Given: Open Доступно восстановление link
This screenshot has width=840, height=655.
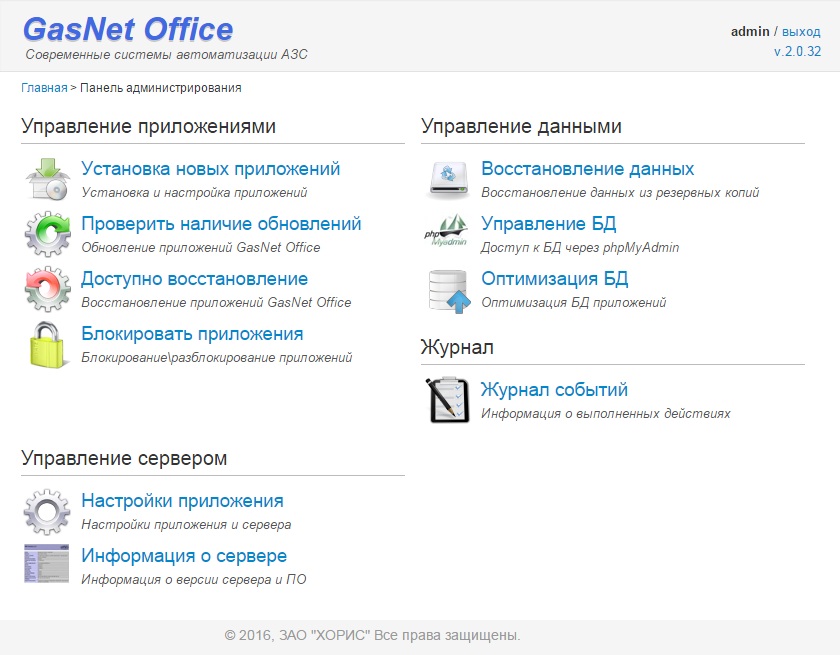Looking at the screenshot, I should click(x=194, y=279).
